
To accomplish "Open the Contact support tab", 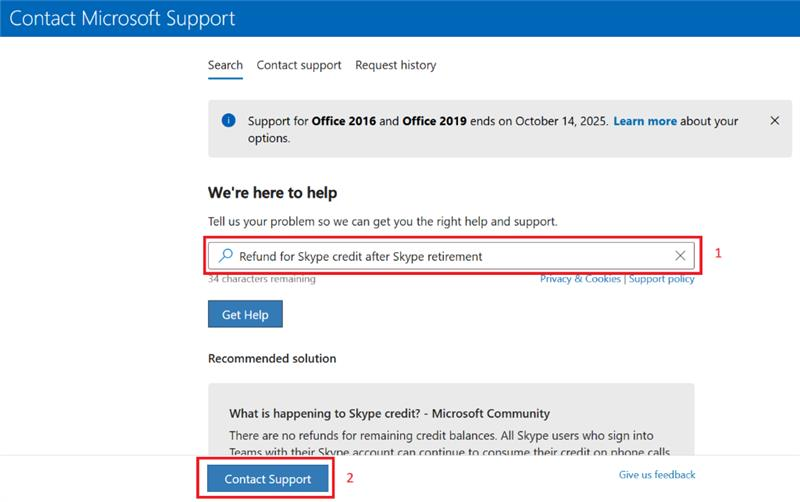I will pos(299,65).
